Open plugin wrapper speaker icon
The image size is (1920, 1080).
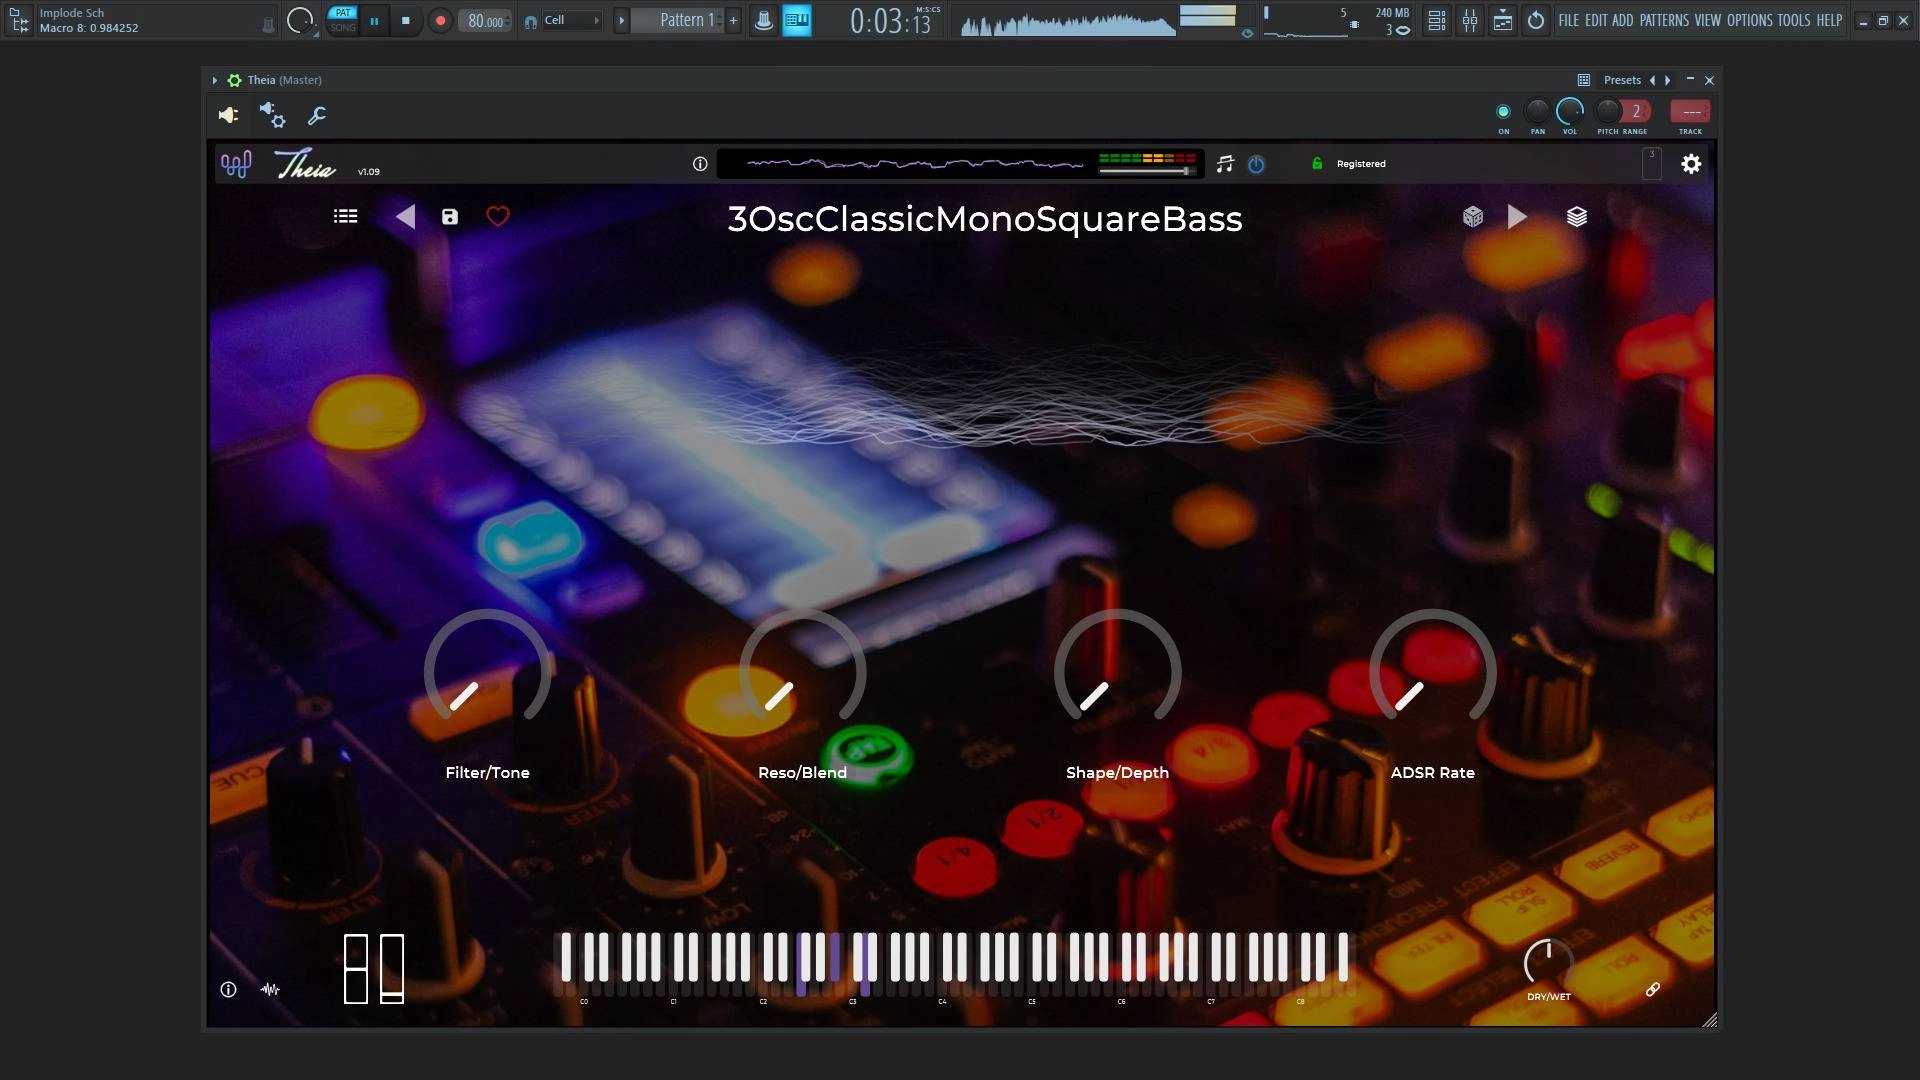click(x=228, y=115)
